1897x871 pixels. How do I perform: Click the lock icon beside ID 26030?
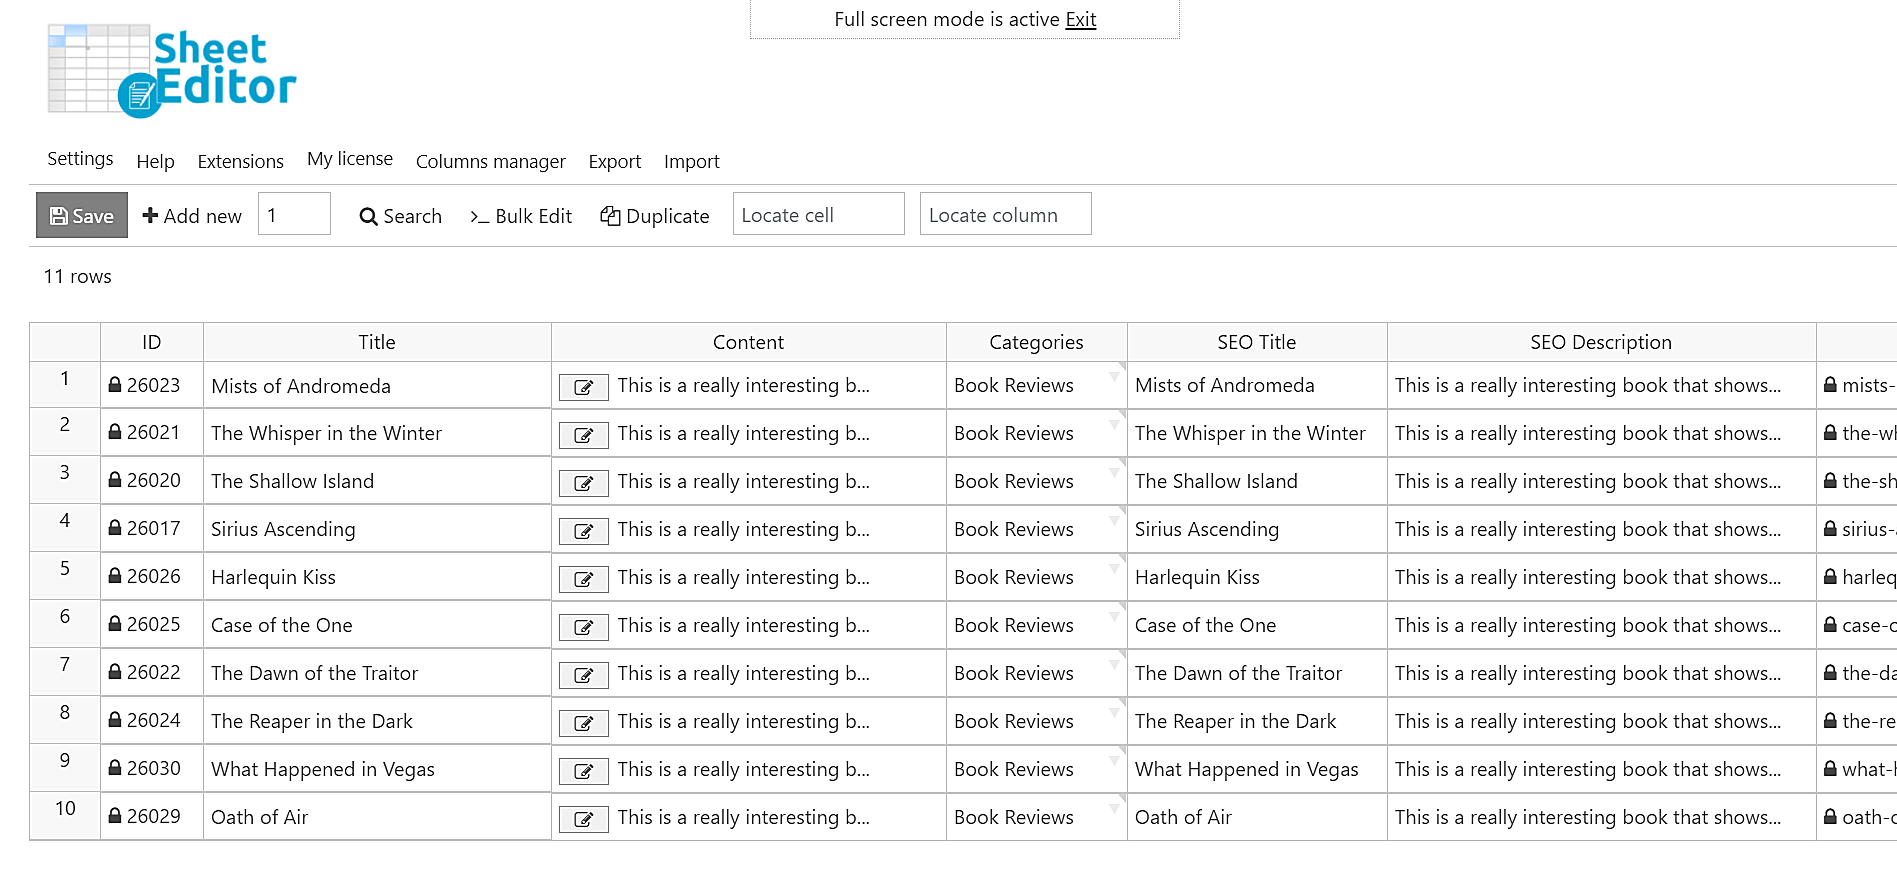coord(115,768)
